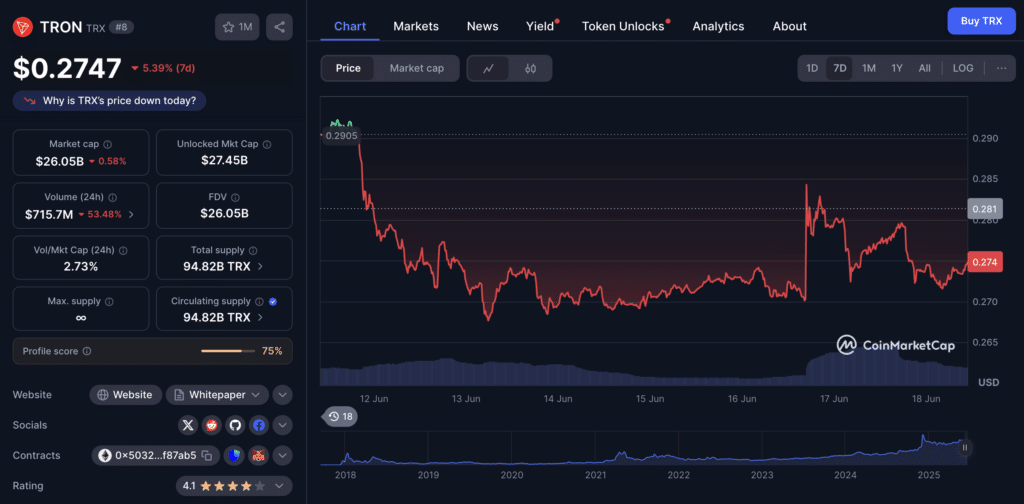Click the history events 18 badge
Screen dimensions: 1024x504
point(339,416)
